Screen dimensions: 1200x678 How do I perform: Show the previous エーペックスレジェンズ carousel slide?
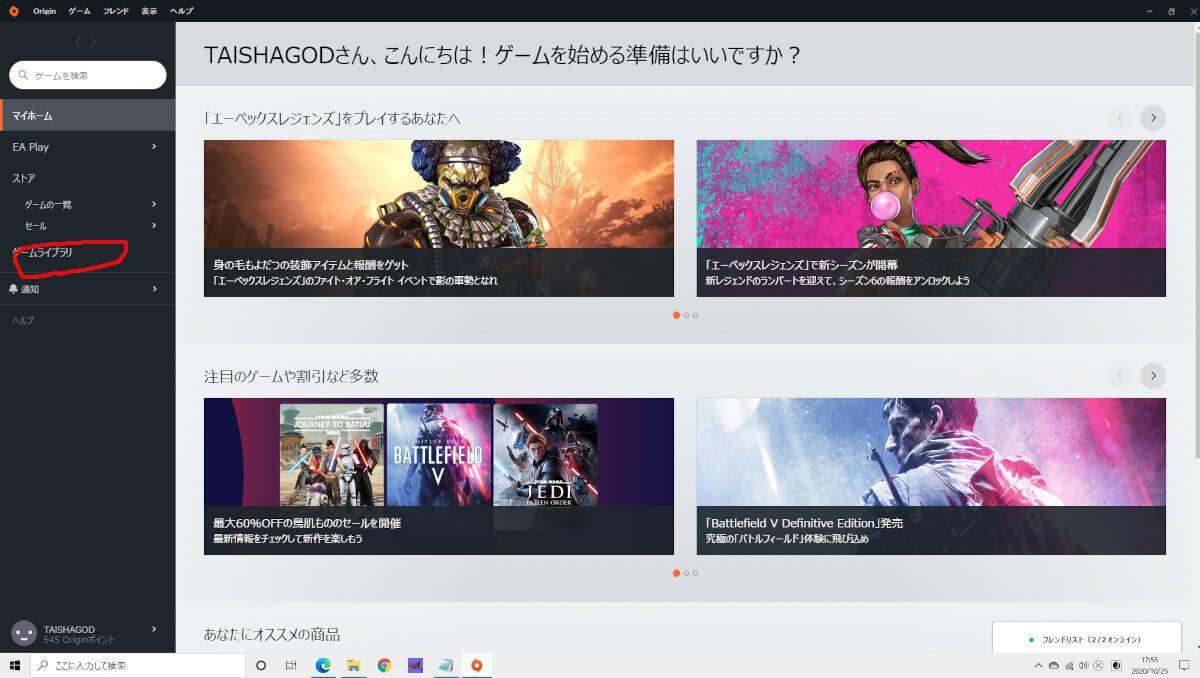1120,118
